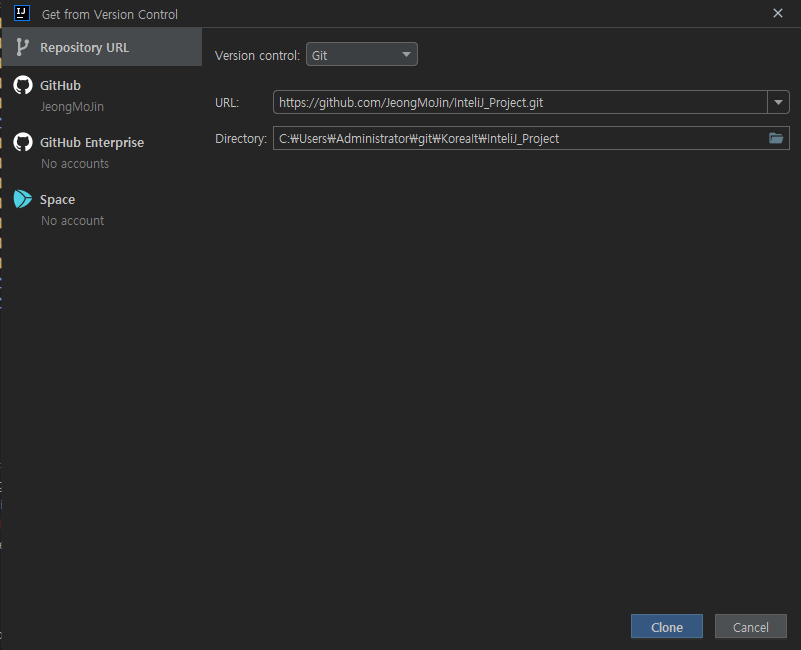Select the Repository URL tab
The image size is (801, 650).
[102, 47]
